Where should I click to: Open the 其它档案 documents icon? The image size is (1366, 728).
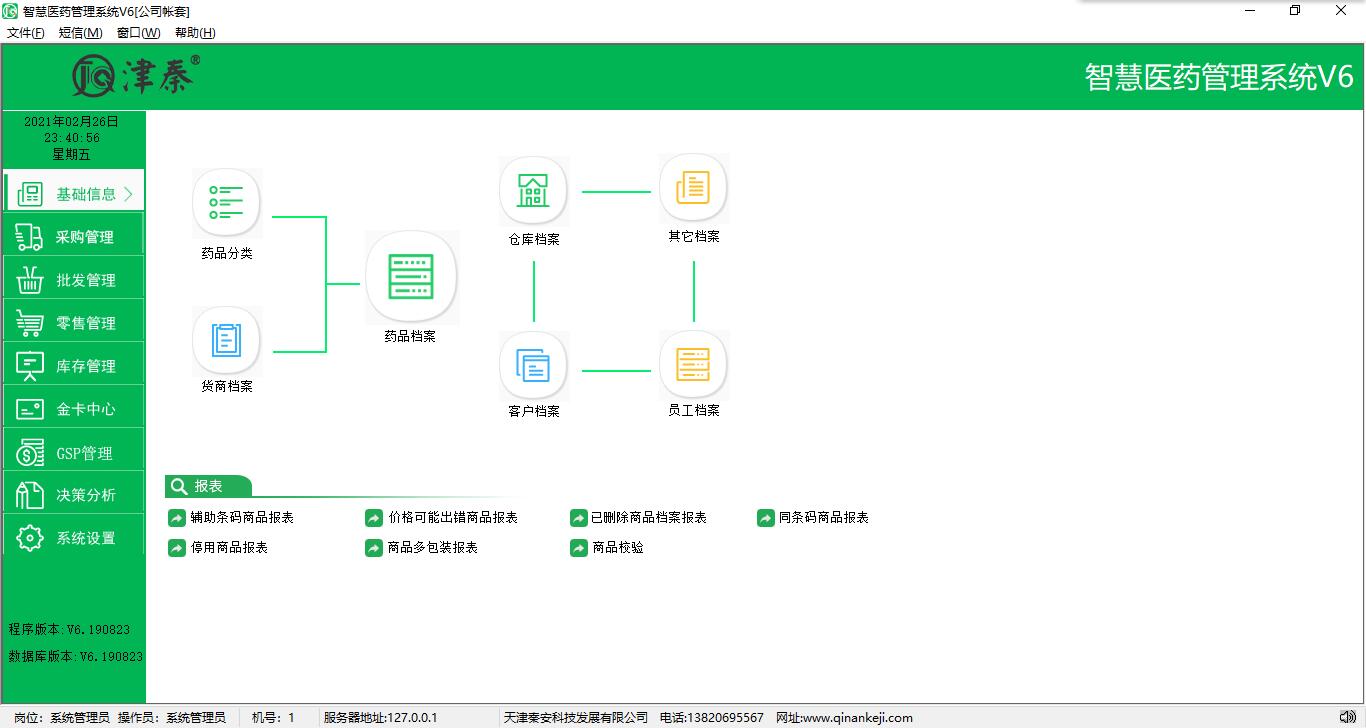point(693,188)
